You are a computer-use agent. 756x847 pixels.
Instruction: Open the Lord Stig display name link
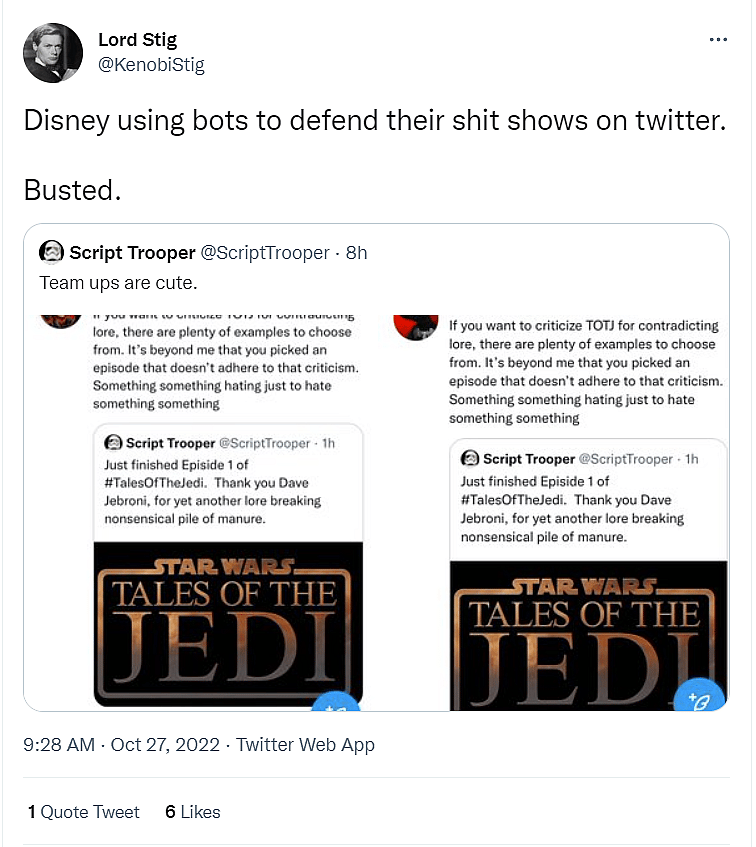(139, 40)
